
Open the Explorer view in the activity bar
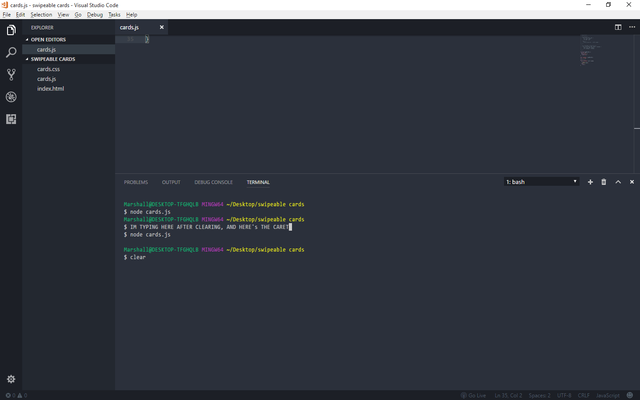click(x=11, y=30)
